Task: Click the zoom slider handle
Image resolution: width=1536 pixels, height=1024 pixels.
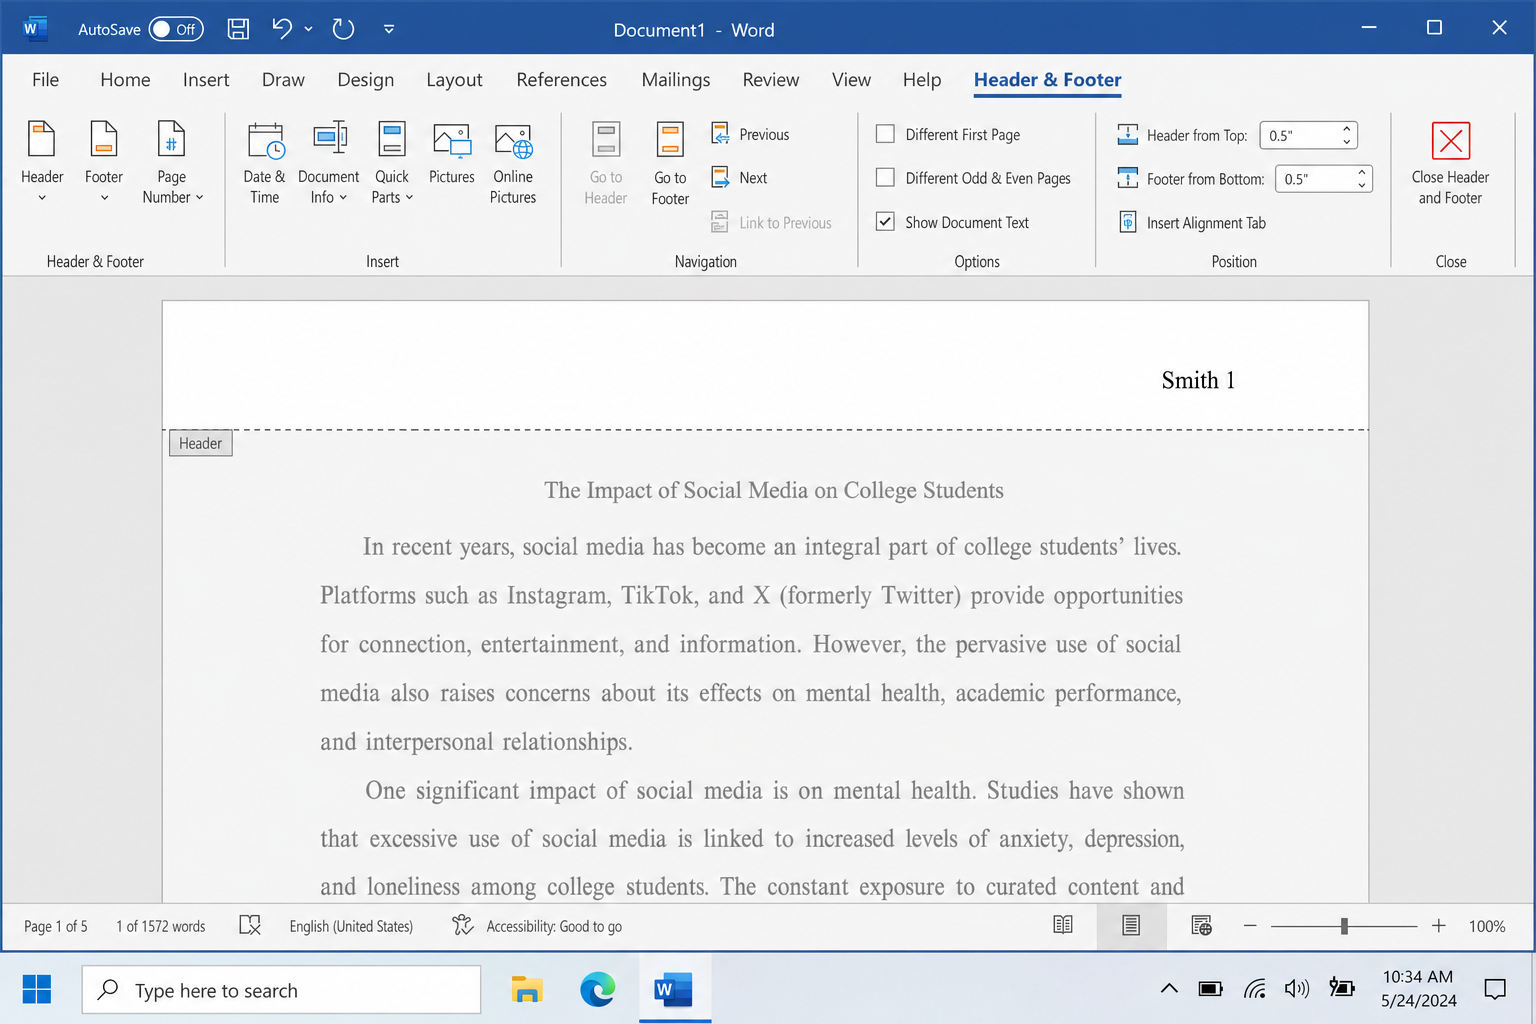Action: pyautogui.click(x=1344, y=926)
